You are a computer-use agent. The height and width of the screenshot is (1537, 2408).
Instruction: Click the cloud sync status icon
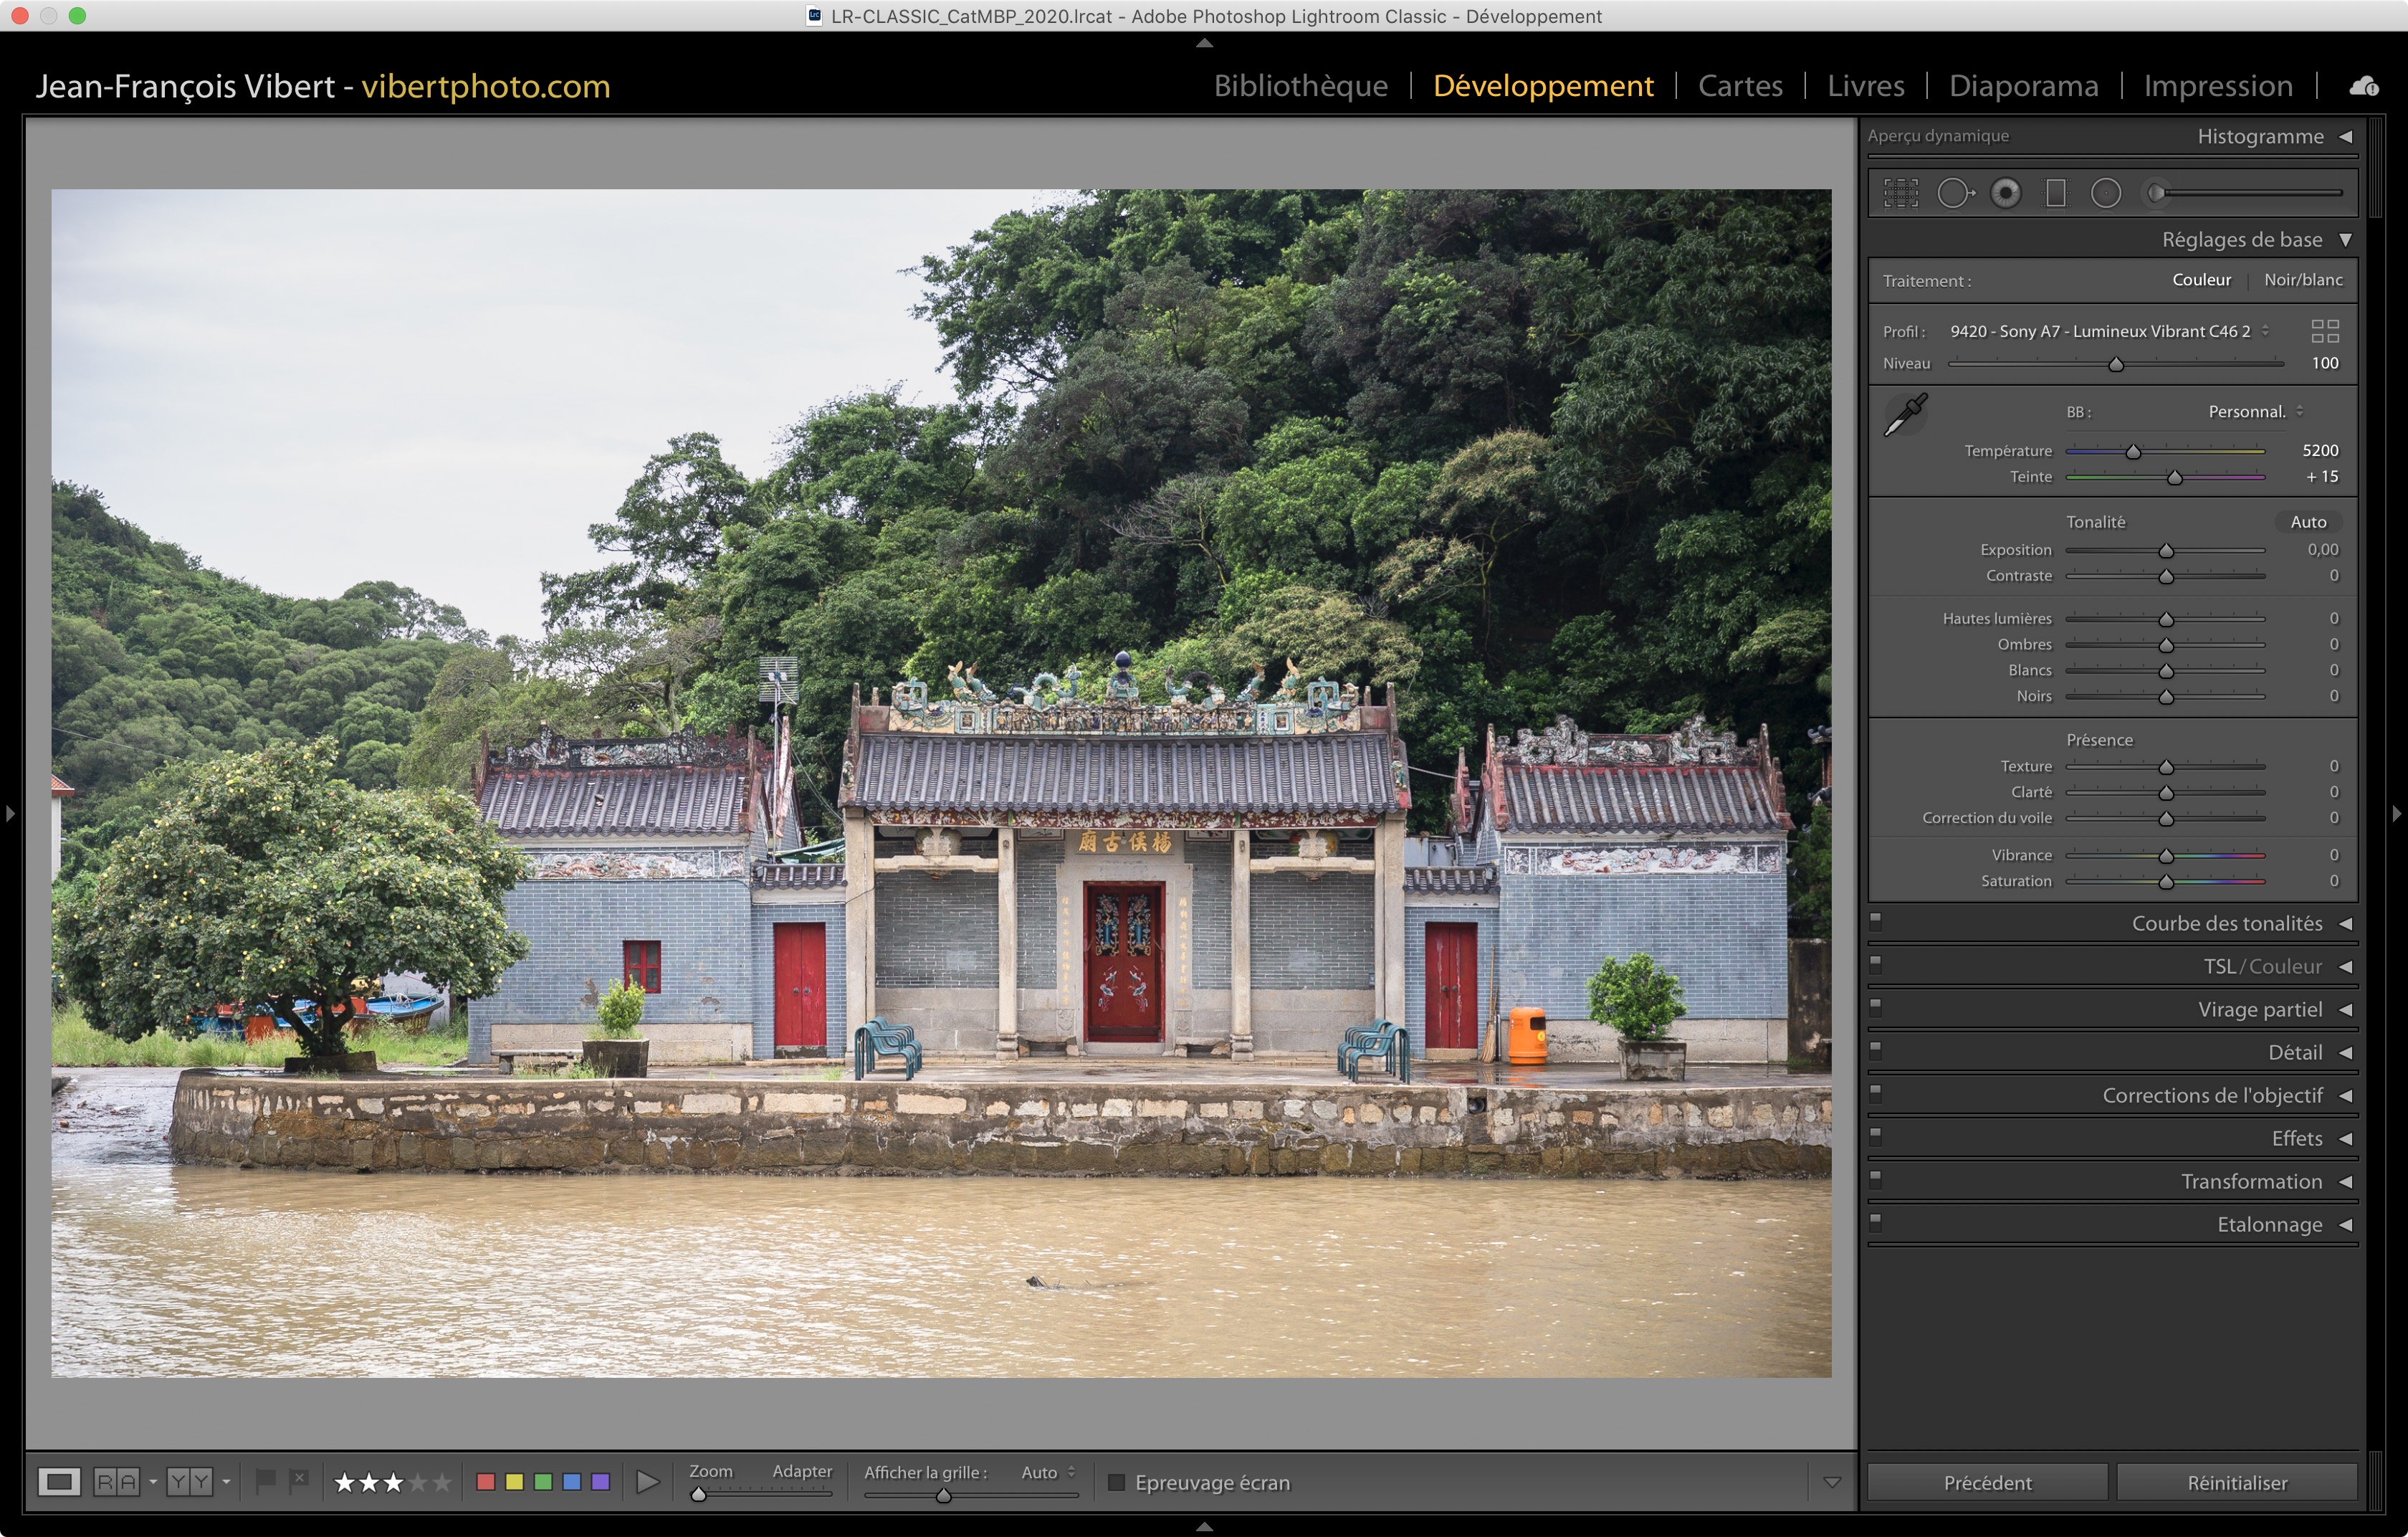coord(2363,87)
